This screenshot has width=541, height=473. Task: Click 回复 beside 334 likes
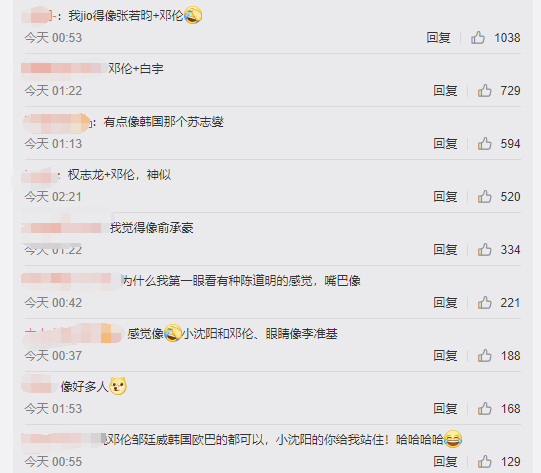click(x=445, y=249)
